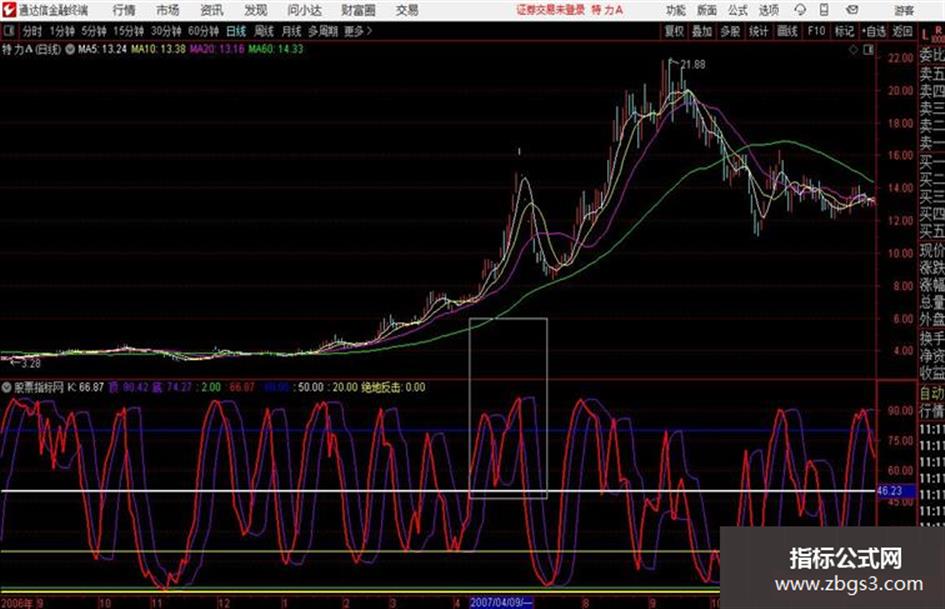Open the 发现 menu

click(x=256, y=10)
